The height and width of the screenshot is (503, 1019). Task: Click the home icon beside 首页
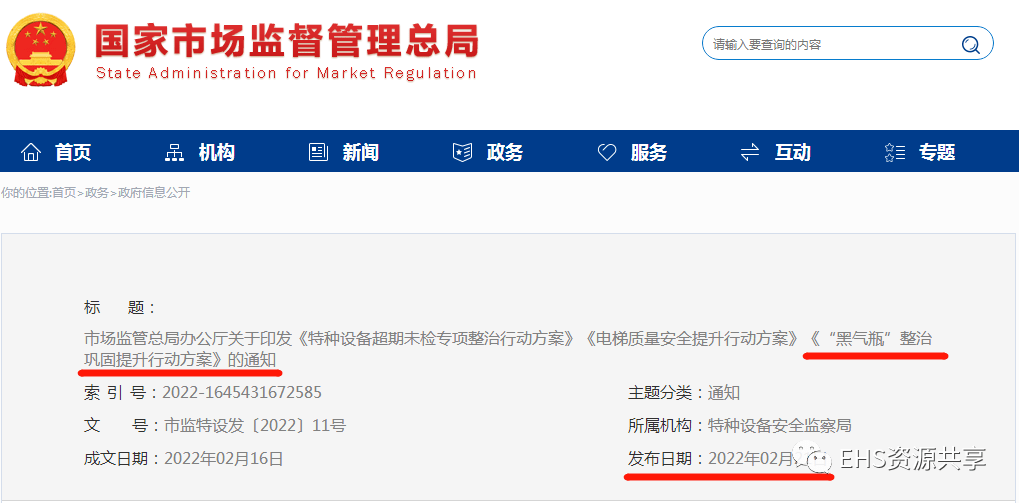31,153
